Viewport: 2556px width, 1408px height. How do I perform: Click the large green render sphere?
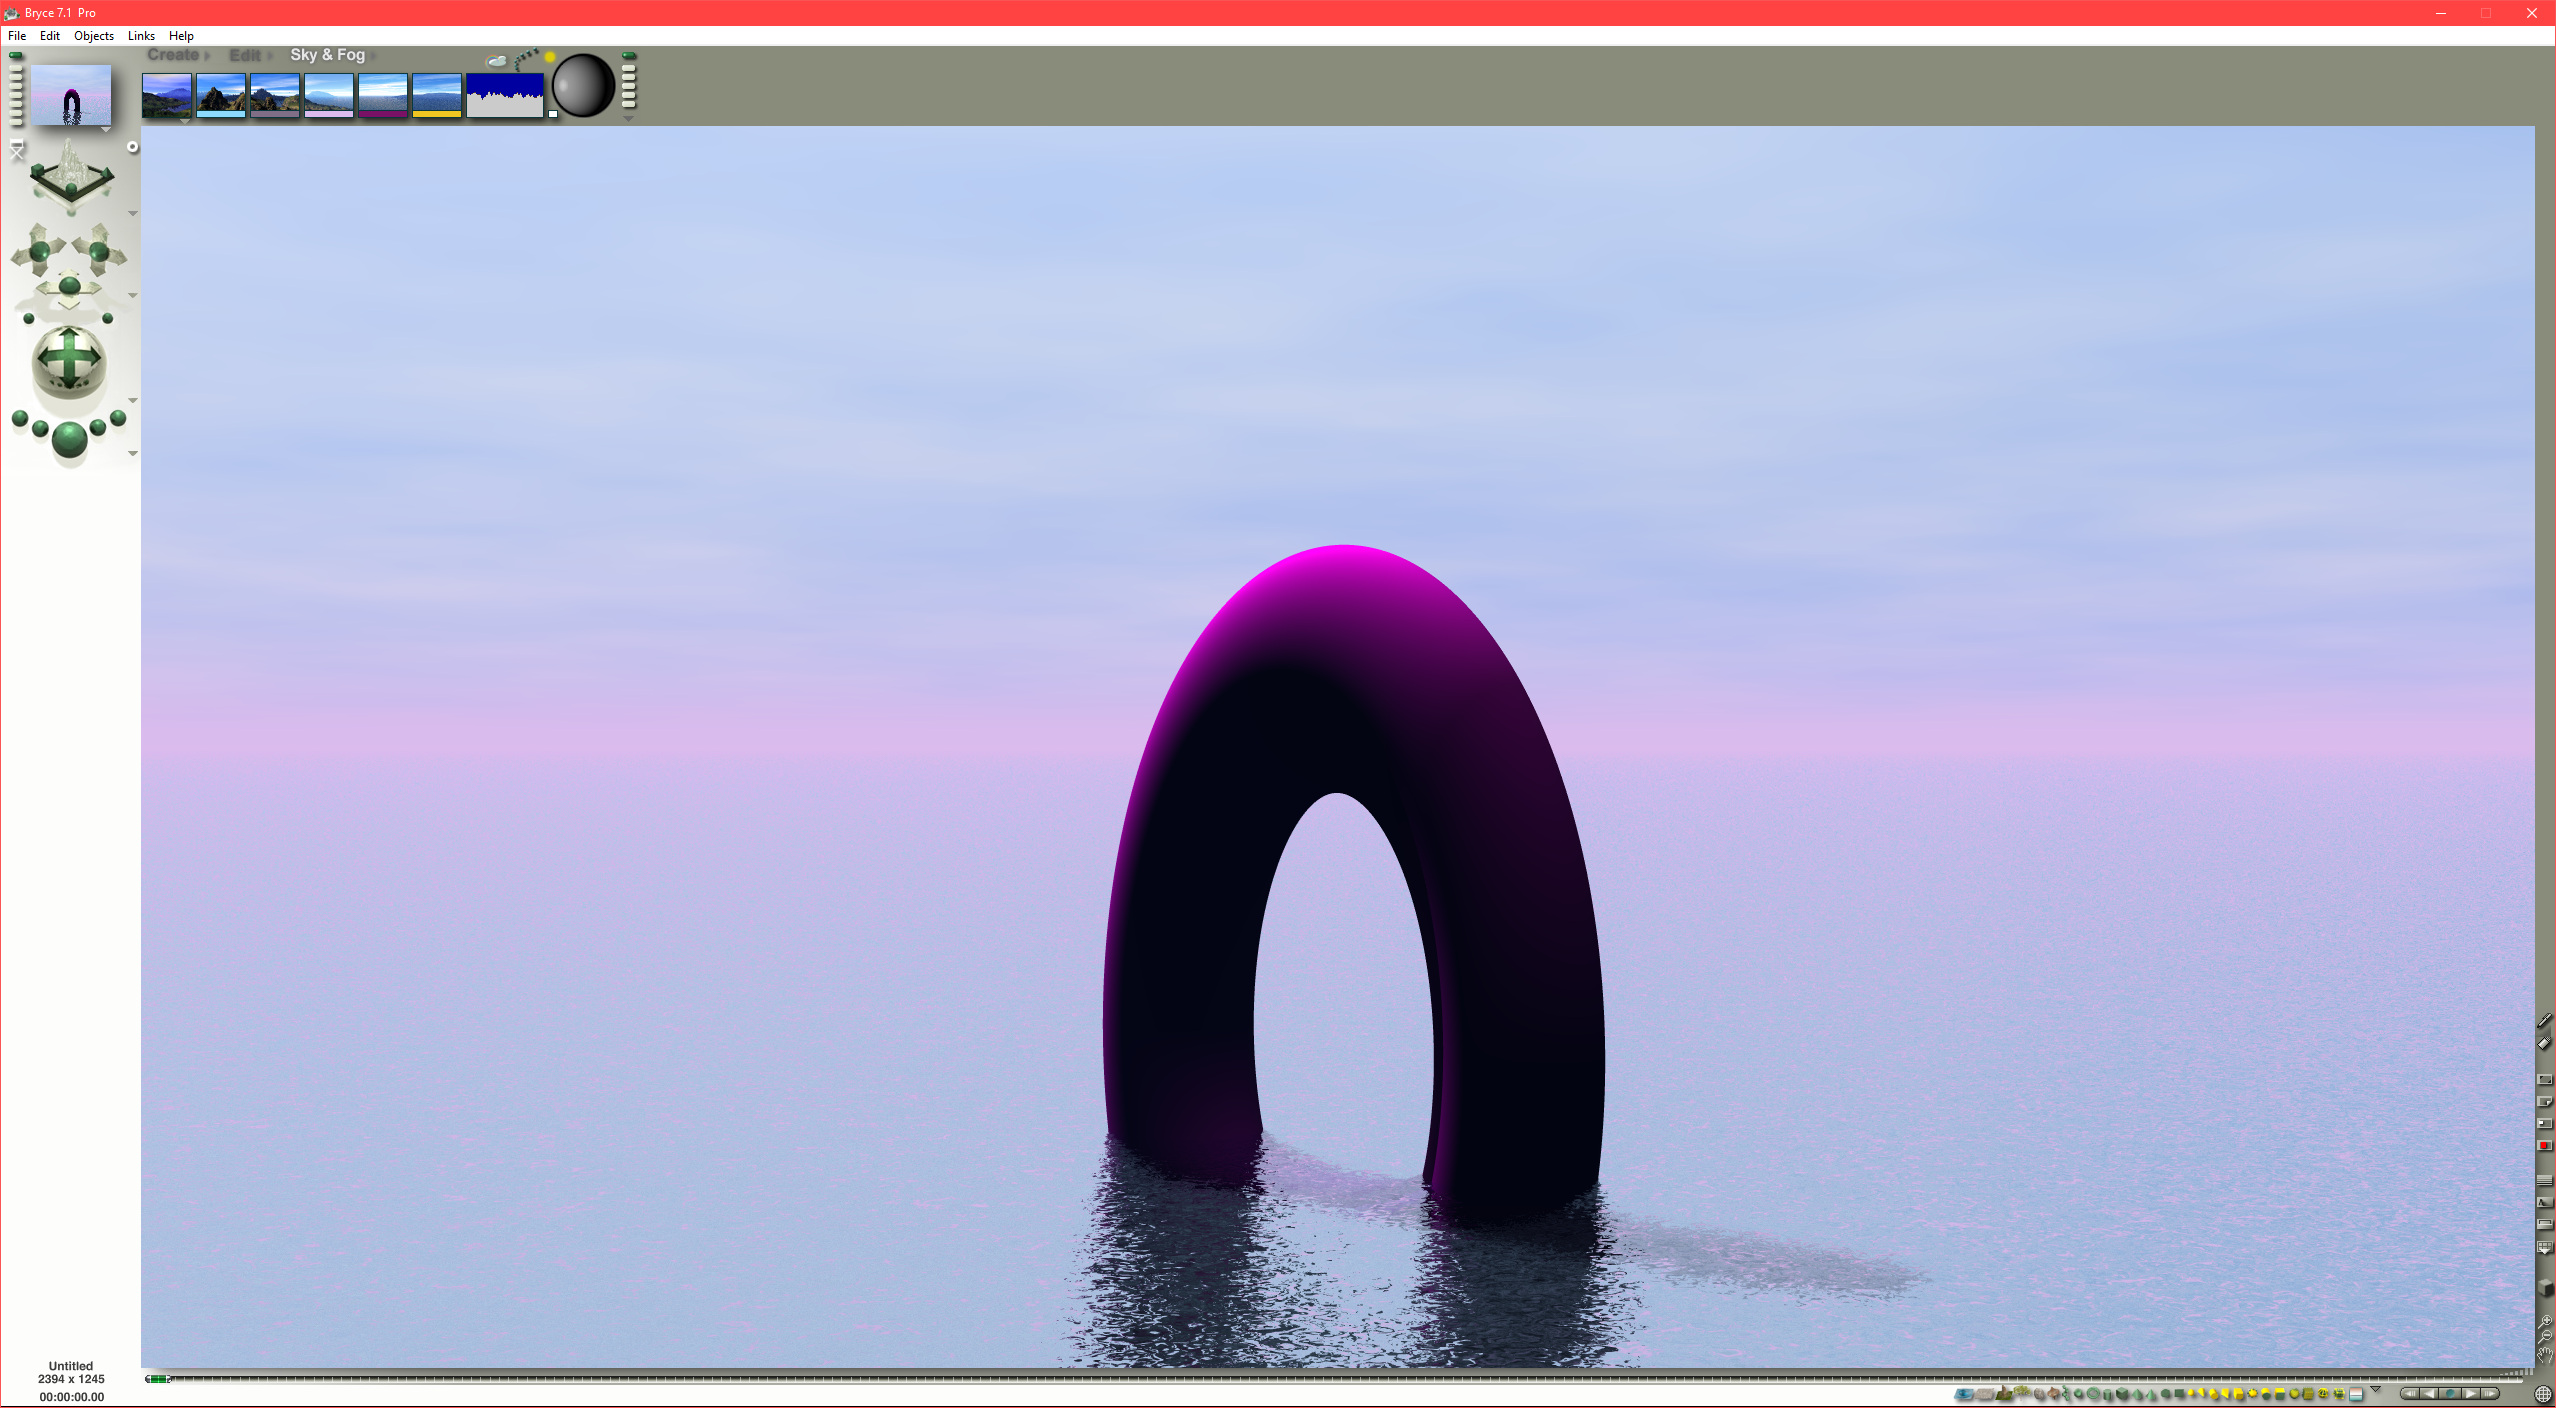[69, 440]
